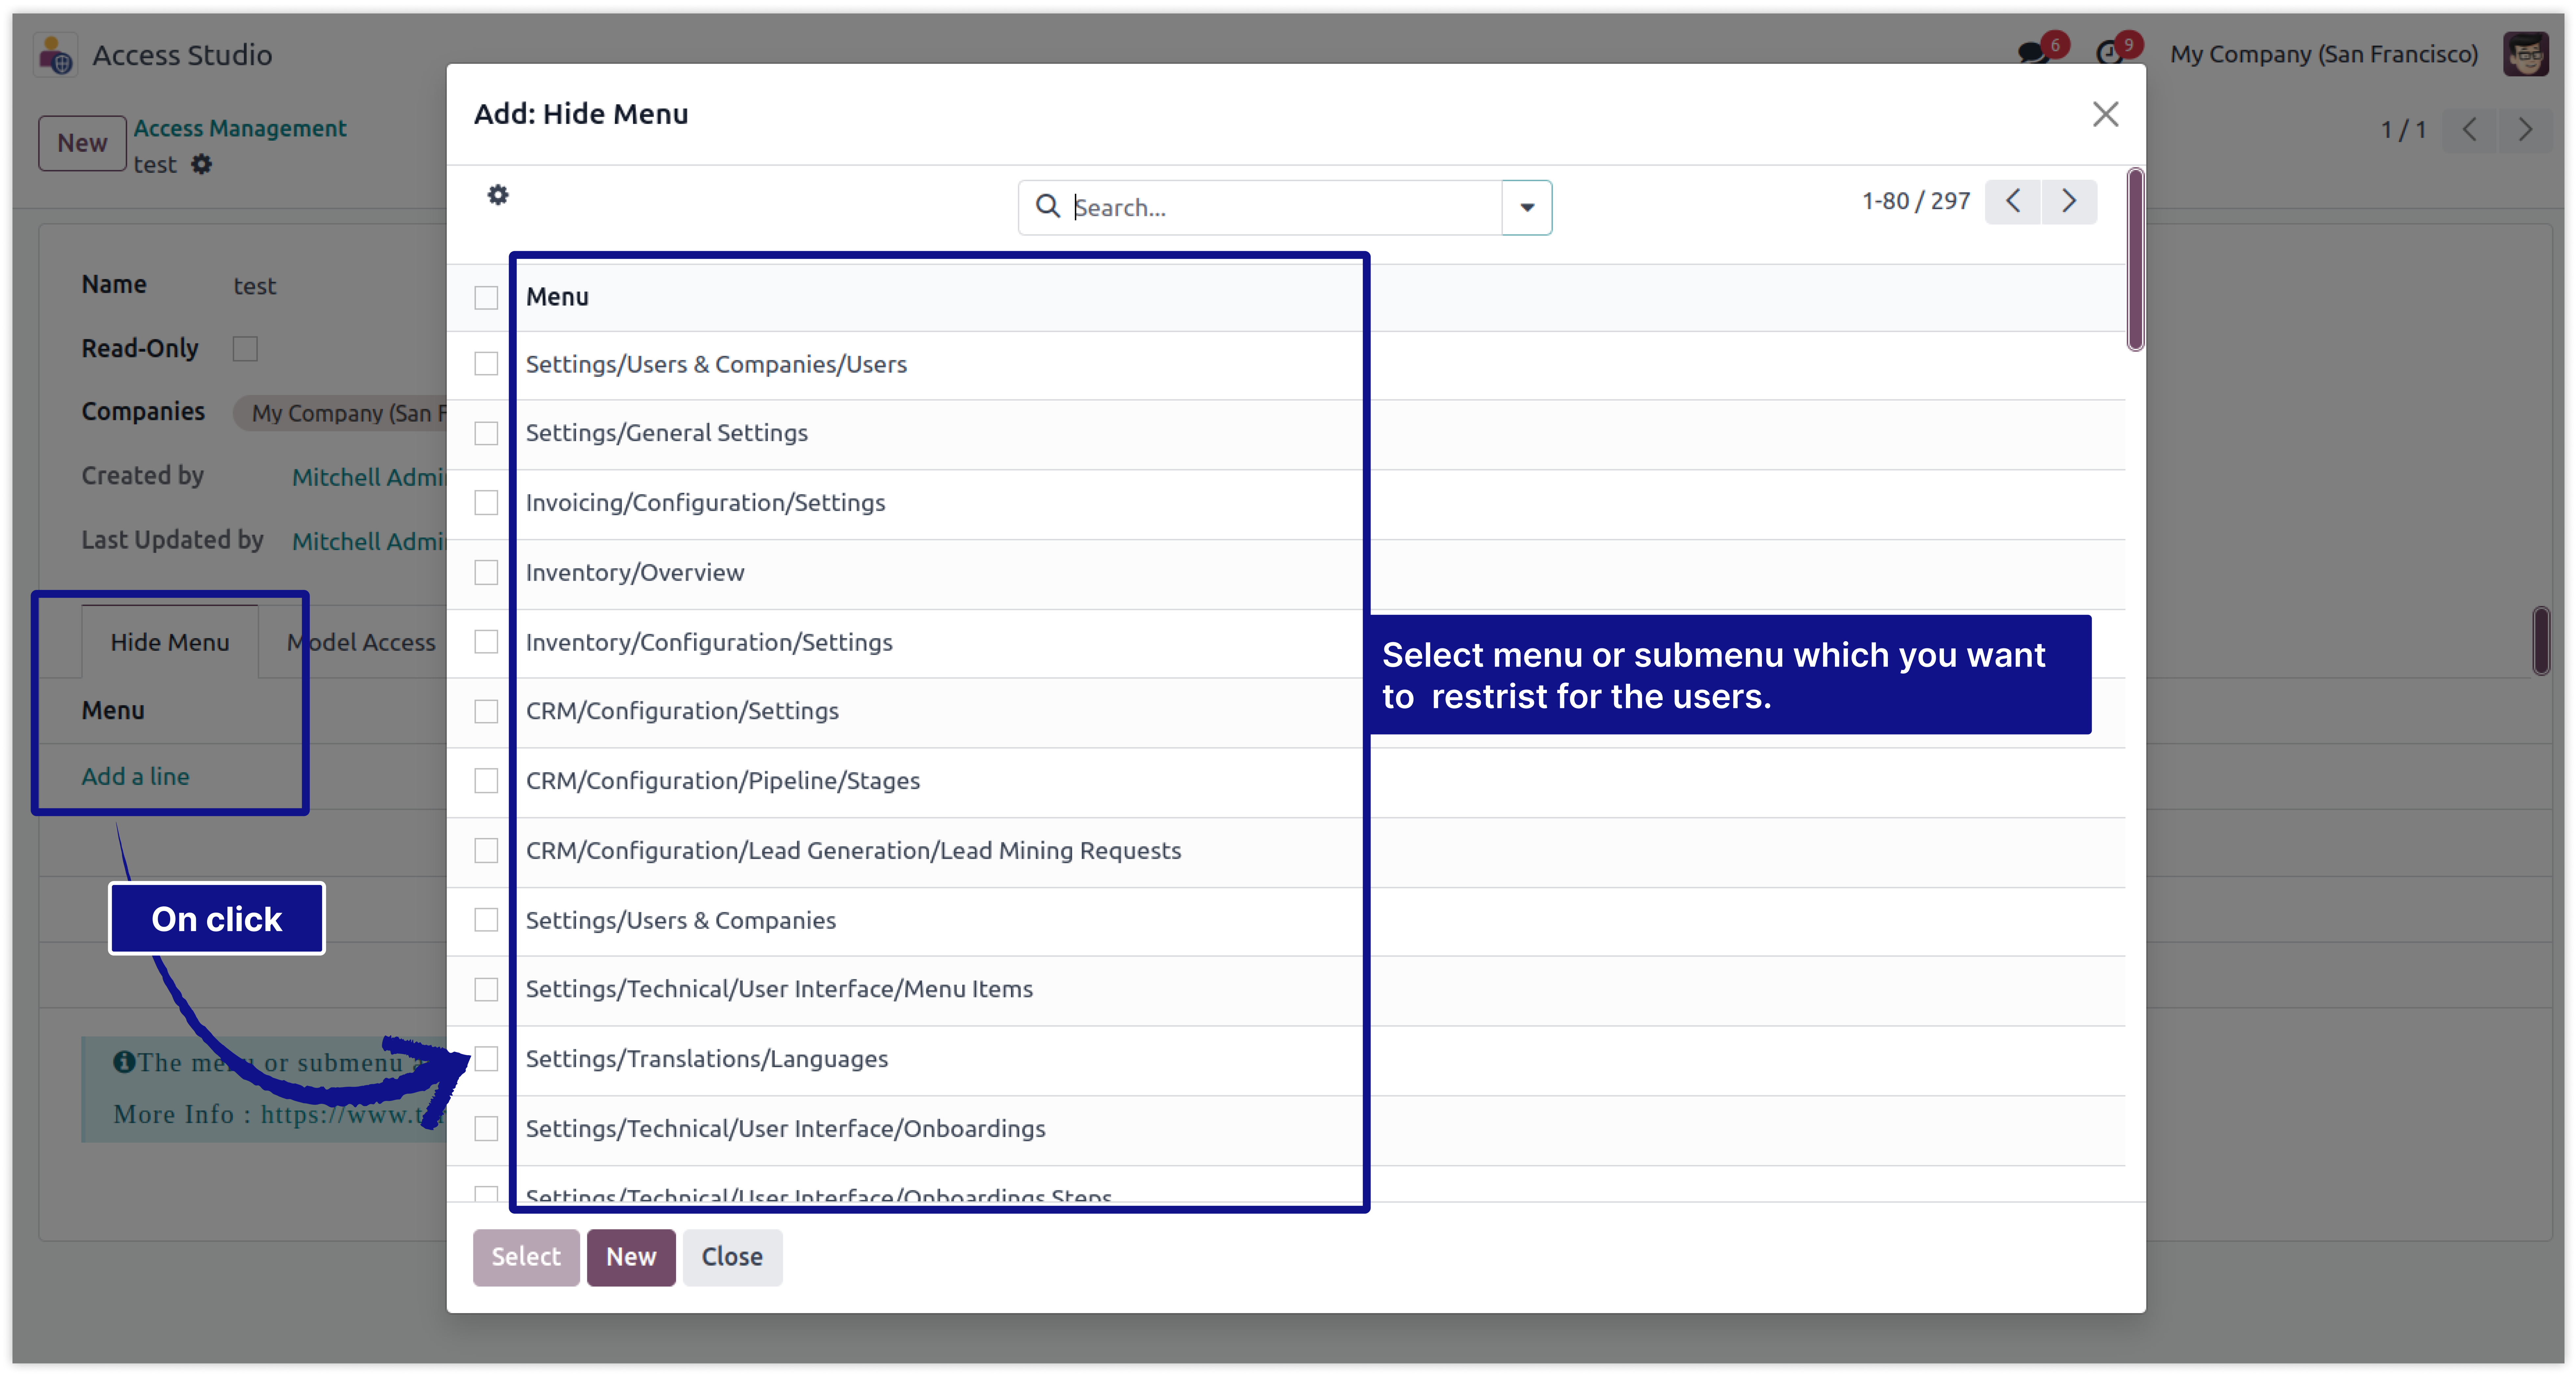Click CRM/Configuration/Pipeline/Stages text
Viewport: 2576px width, 1374px height.
[723, 781]
